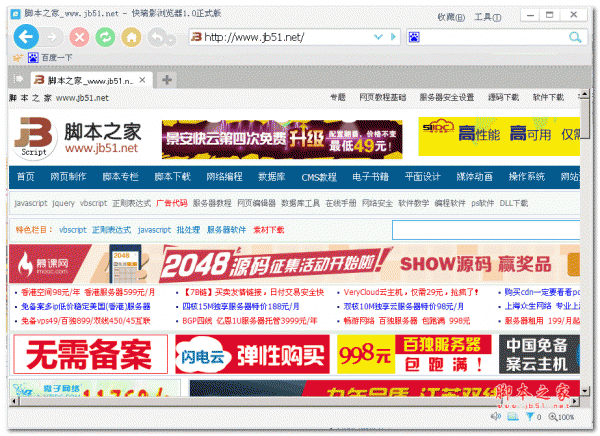Click the 香港空间98元/年 ad link
This screenshot has width=600, height=436.
click(51, 292)
